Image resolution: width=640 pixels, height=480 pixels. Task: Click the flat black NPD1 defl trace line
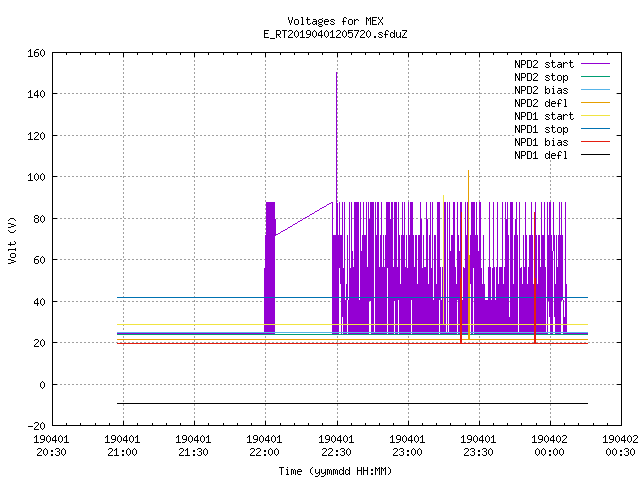(x=353, y=403)
